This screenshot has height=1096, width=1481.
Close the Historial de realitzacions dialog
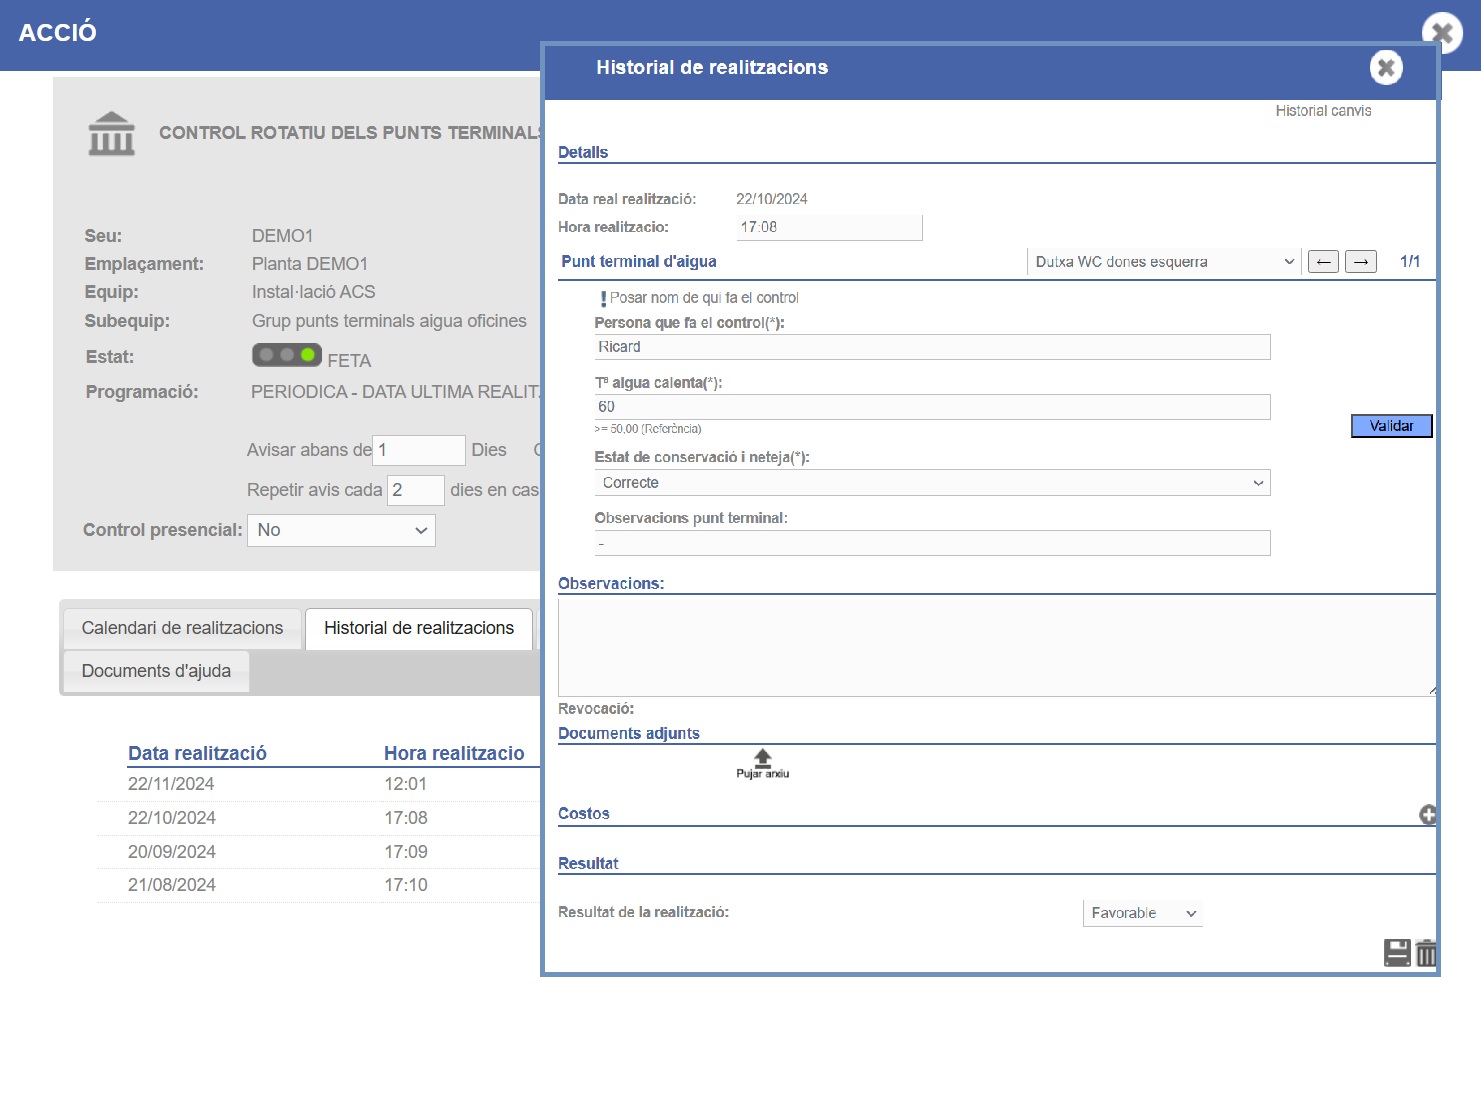pyautogui.click(x=1386, y=68)
